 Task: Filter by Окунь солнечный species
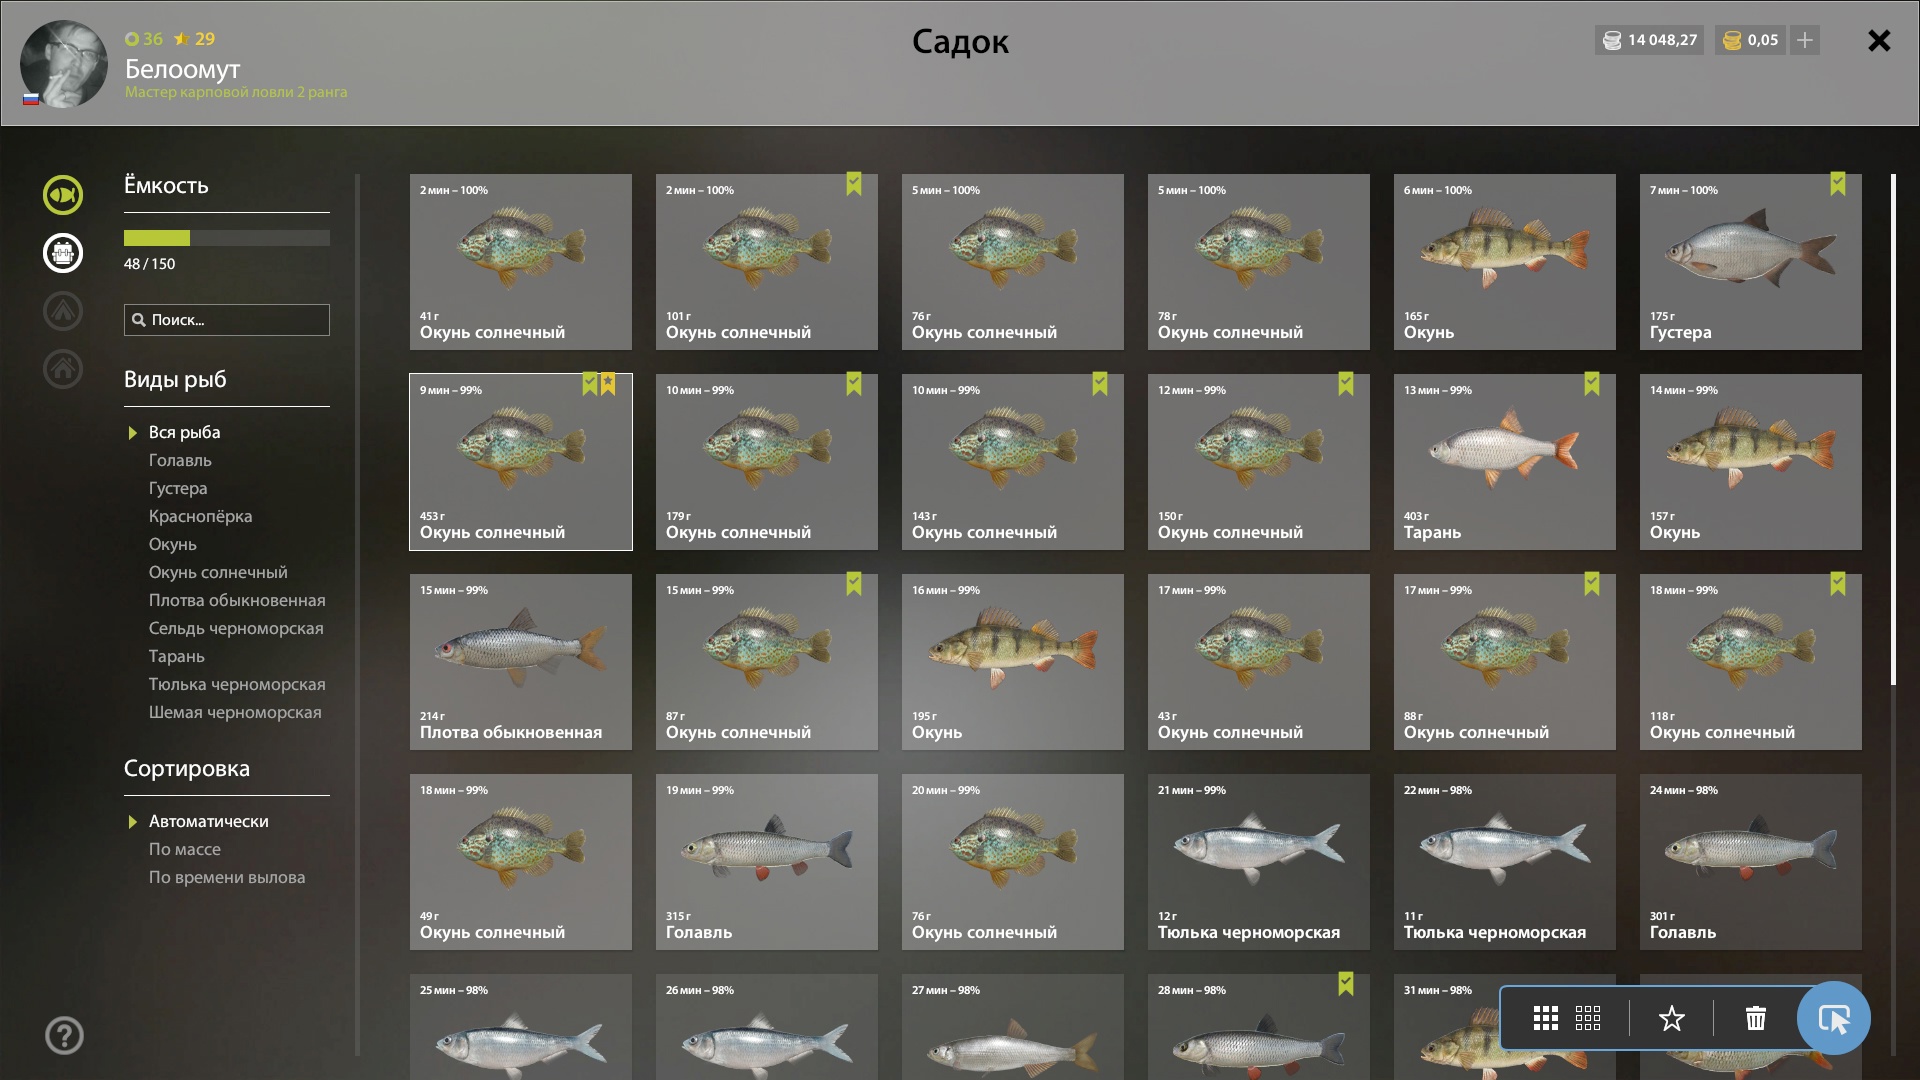point(218,572)
